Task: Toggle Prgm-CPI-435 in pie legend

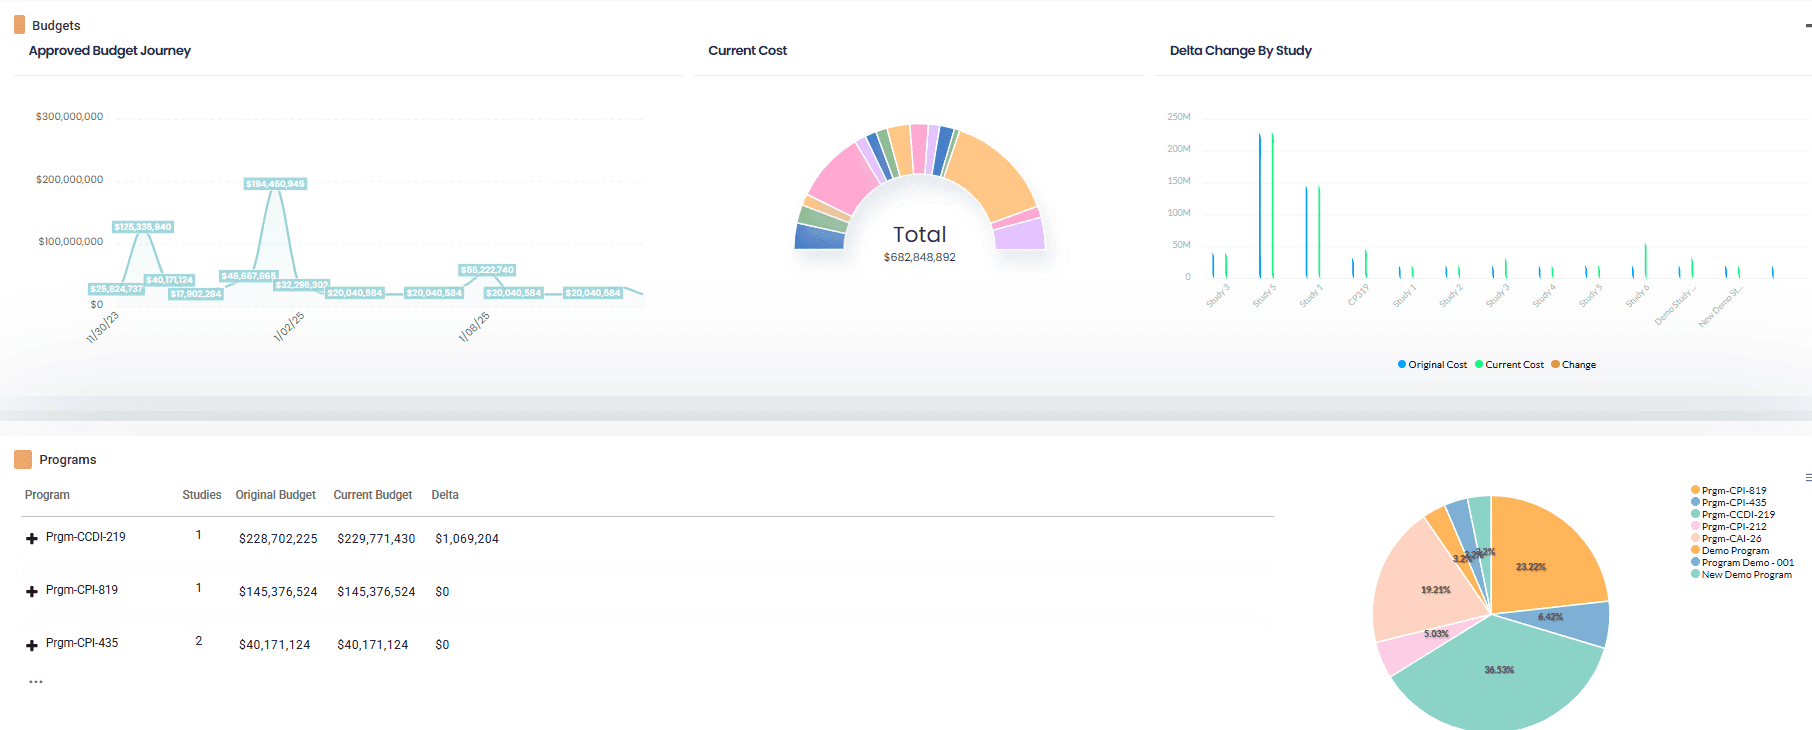Action: pyautogui.click(x=1728, y=503)
